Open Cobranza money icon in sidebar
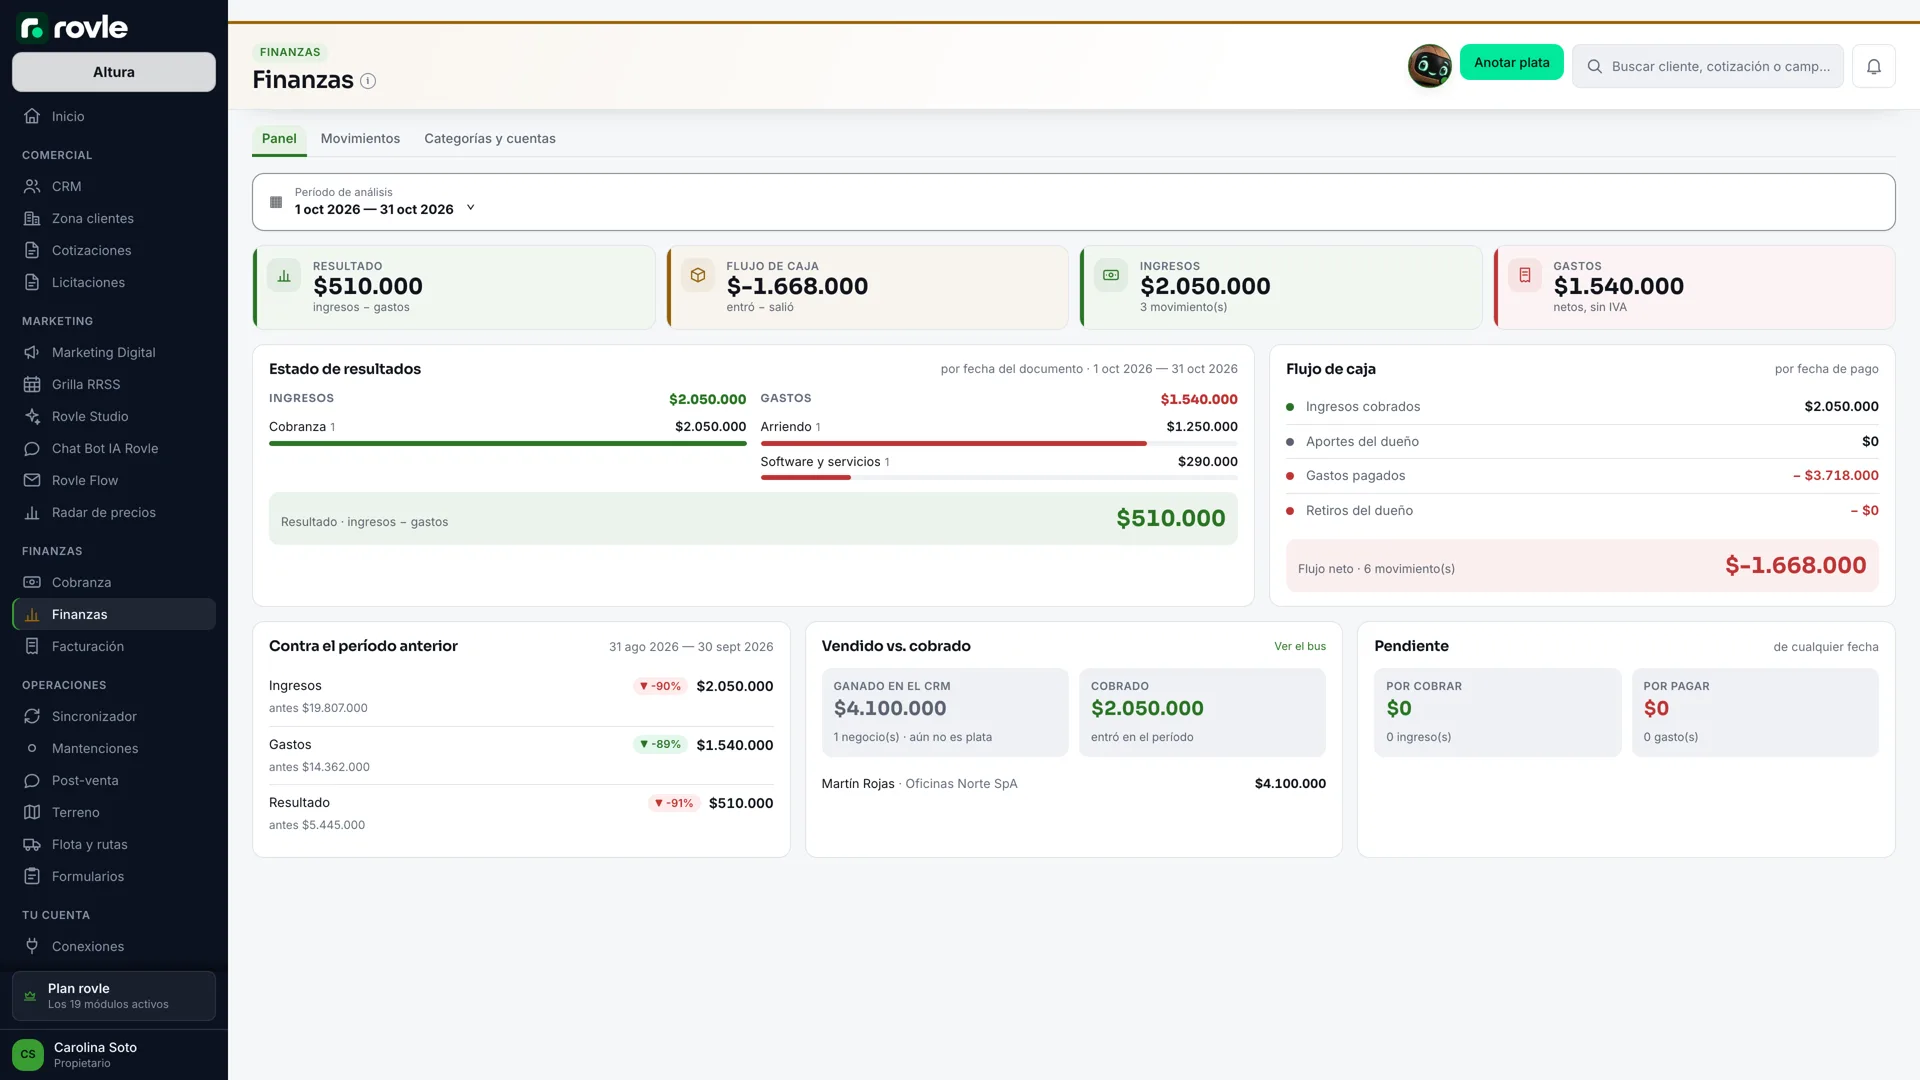The height and width of the screenshot is (1080, 1920). tap(32, 582)
